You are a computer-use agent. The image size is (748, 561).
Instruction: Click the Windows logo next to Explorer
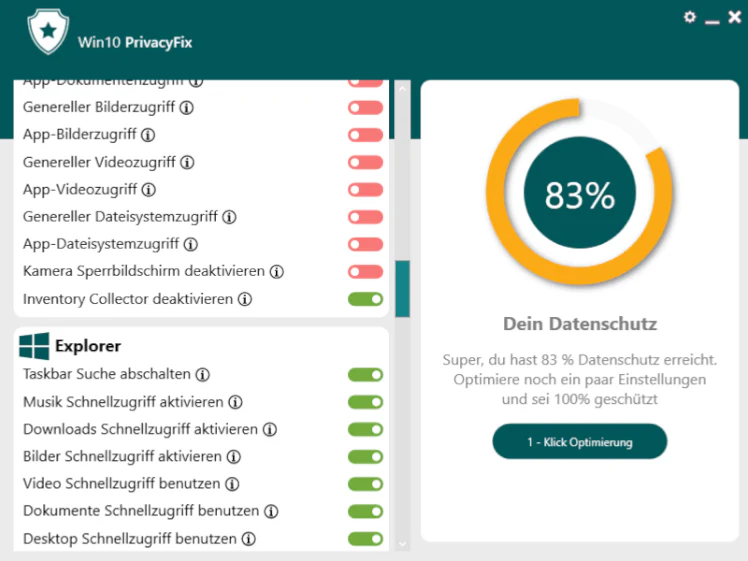(34, 346)
